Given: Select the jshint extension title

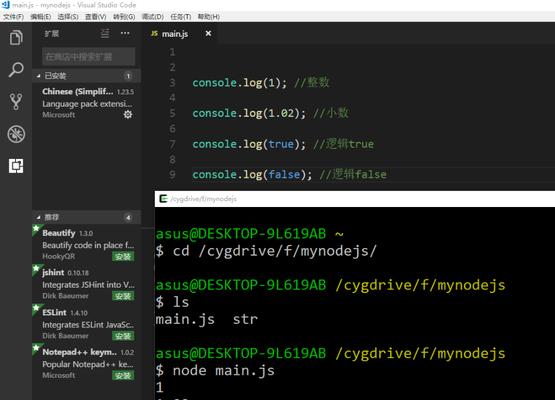Looking at the screenshot, I should pos(53,273).
